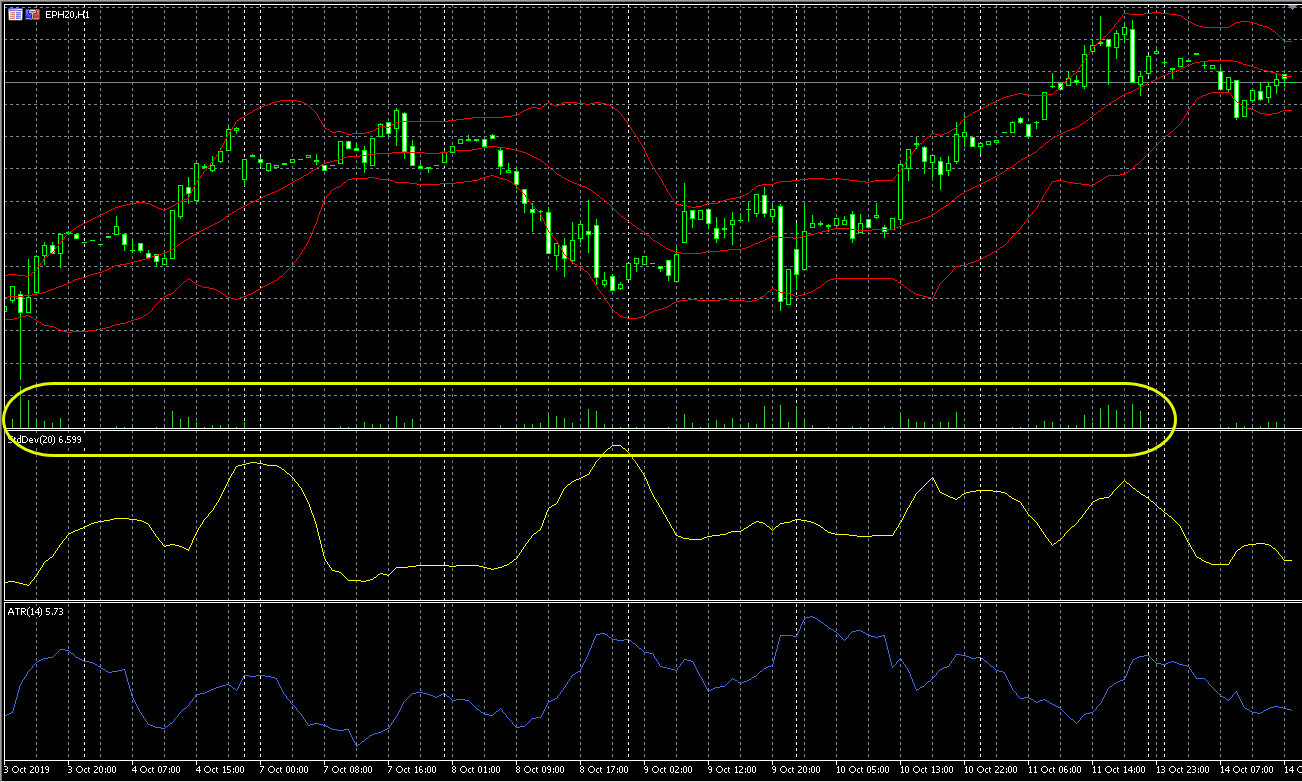Click the 7 Oct 08:00 time label
Screen dimensions: 1302x782
tap(348, 770)
